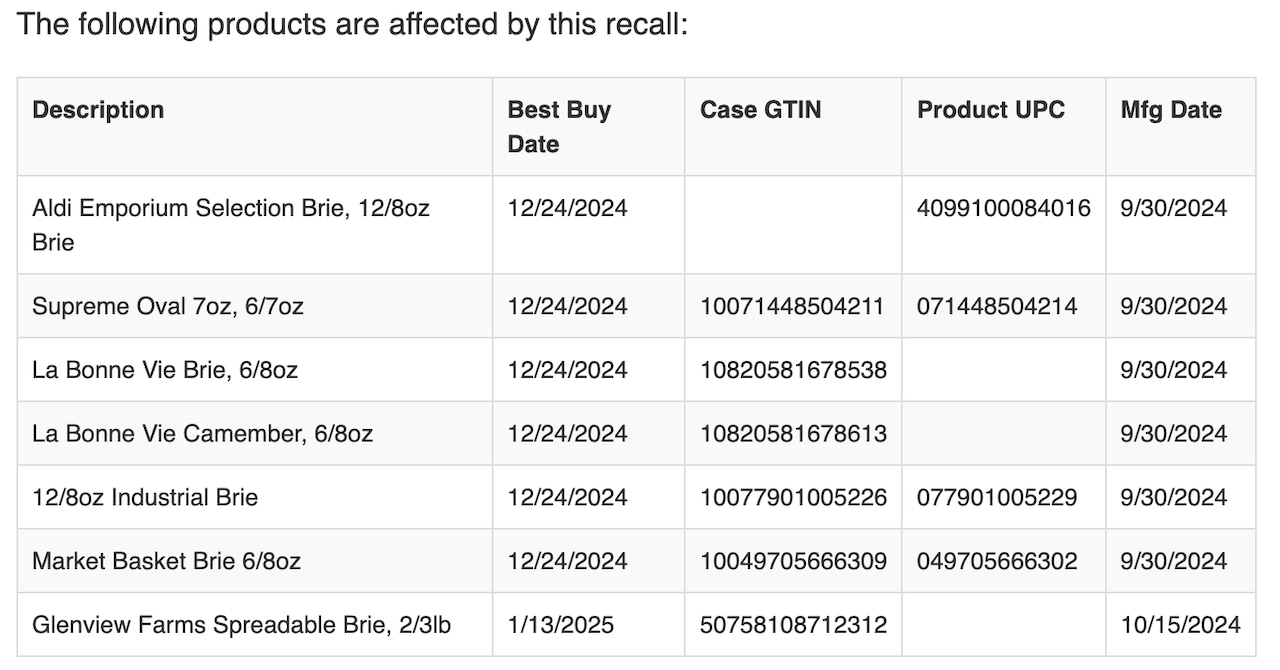The width and height of the screenshot is (1280, 670).
Task: Select Case GTIN 10820581678538
Action: pos(793,370)
